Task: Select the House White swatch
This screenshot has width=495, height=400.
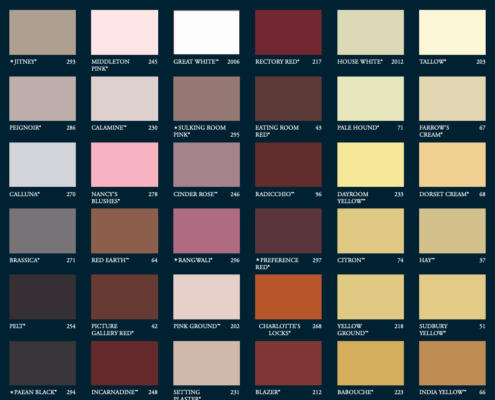Action: (370, 32)
